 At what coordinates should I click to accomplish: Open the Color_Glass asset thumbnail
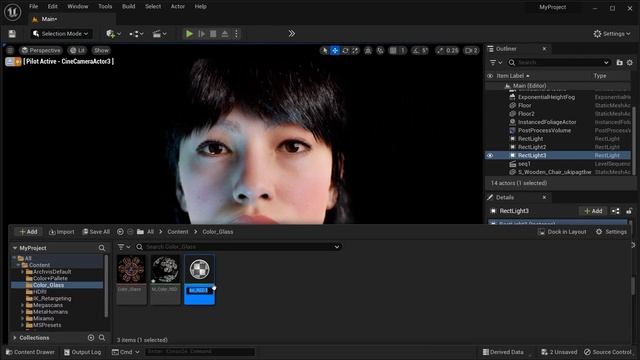tap(131, 269)
